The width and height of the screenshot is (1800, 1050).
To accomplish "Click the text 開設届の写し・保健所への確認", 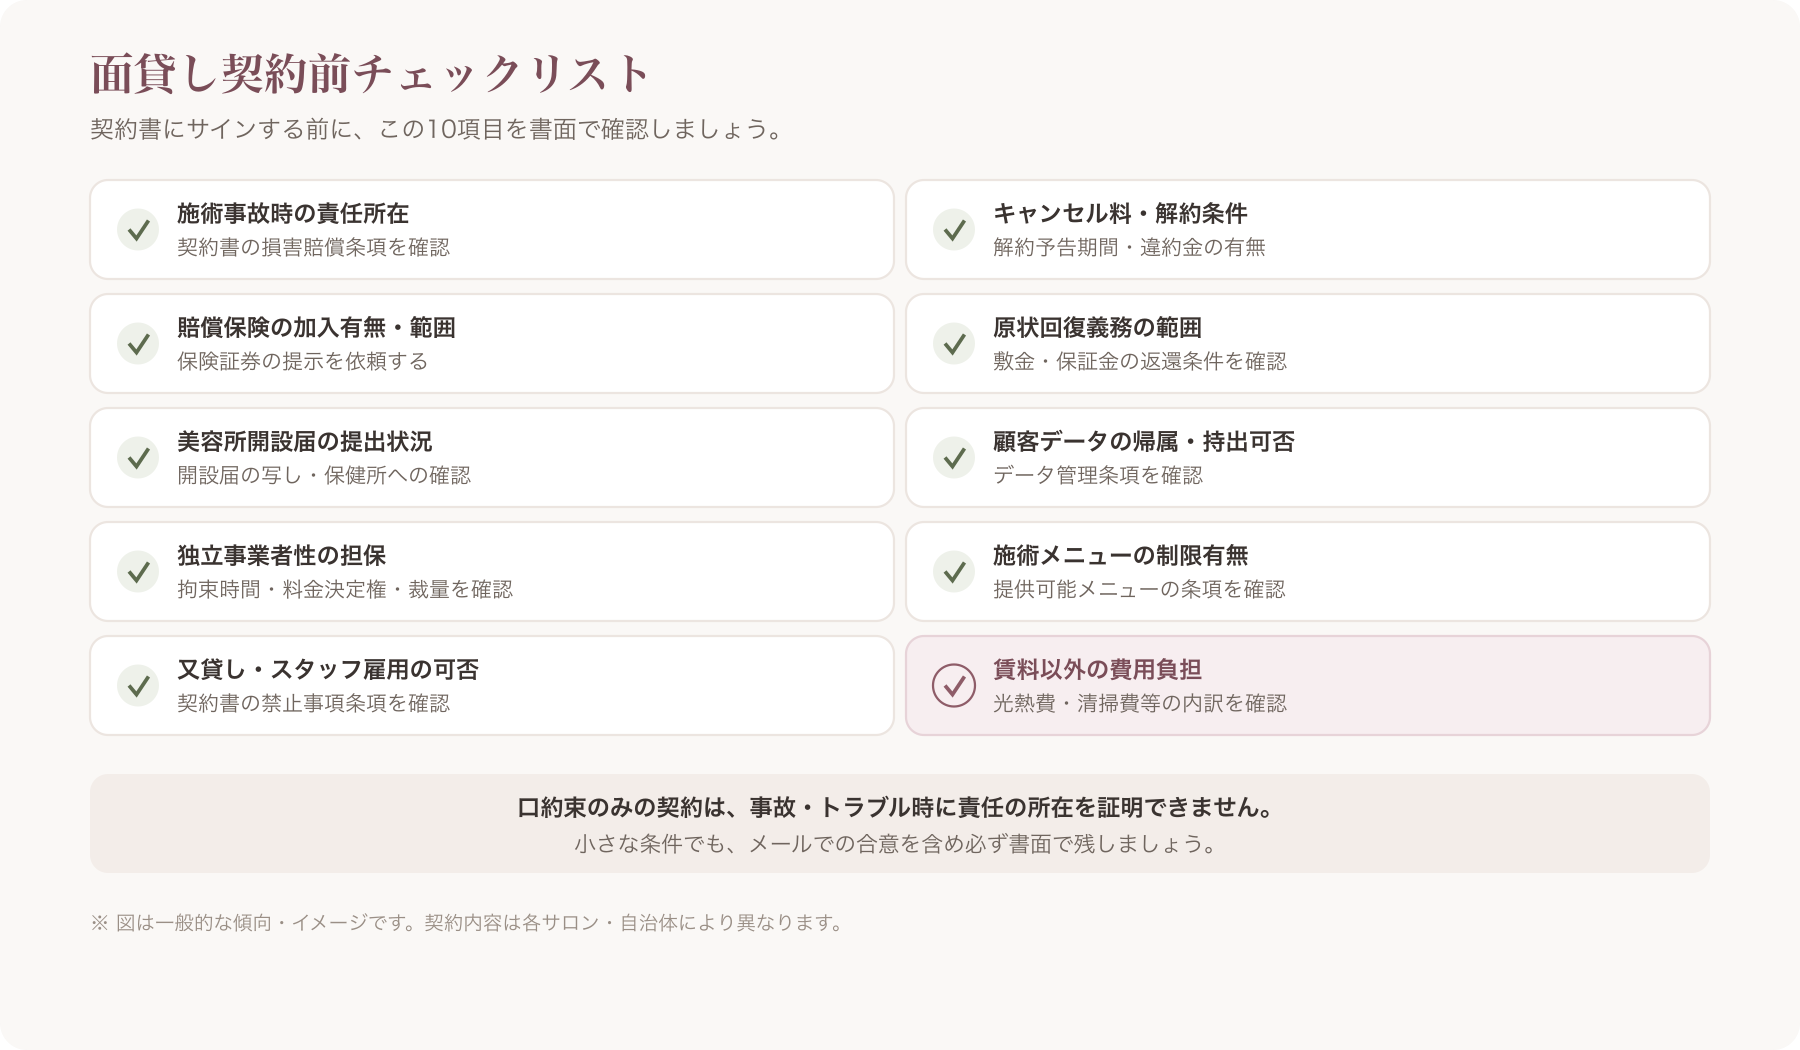I will click(x=324, y=475).
